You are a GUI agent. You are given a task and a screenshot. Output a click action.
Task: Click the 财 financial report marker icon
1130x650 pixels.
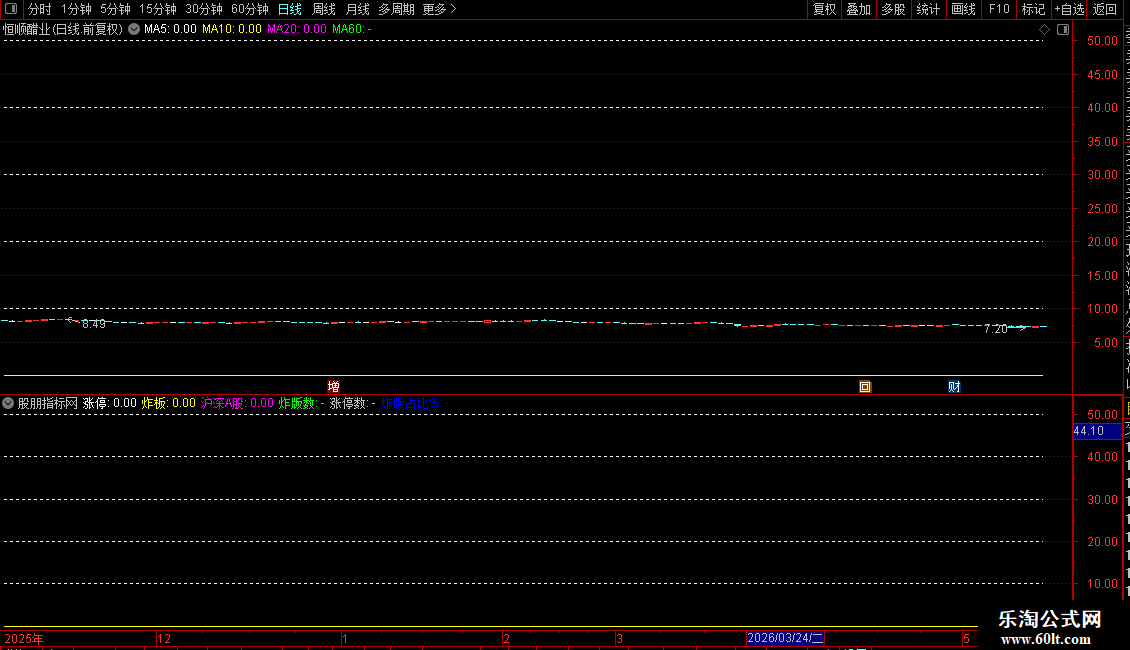tap(954, 387)
